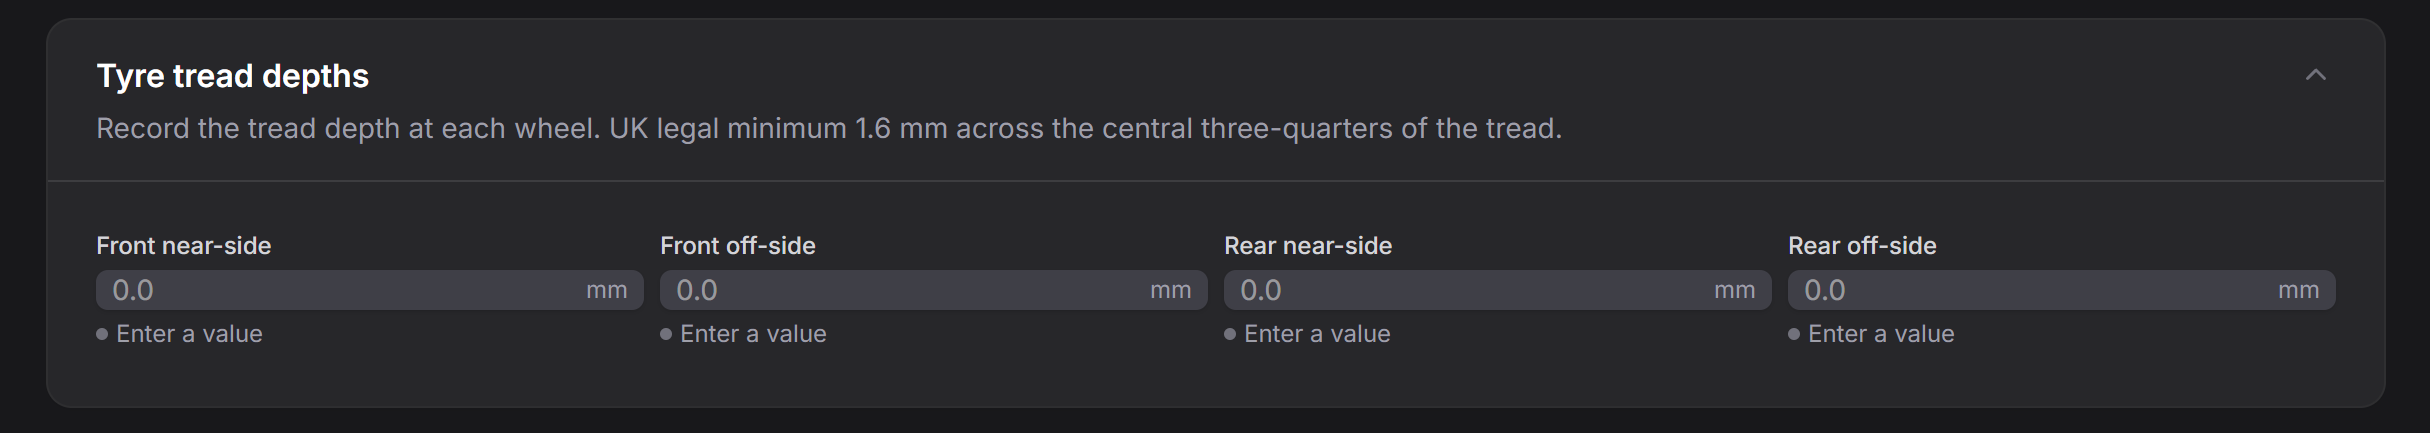The height and width of the screenshot is (433, 2430).
Task: Click the Rear near-side label
Action: (x=1308, y=246)
